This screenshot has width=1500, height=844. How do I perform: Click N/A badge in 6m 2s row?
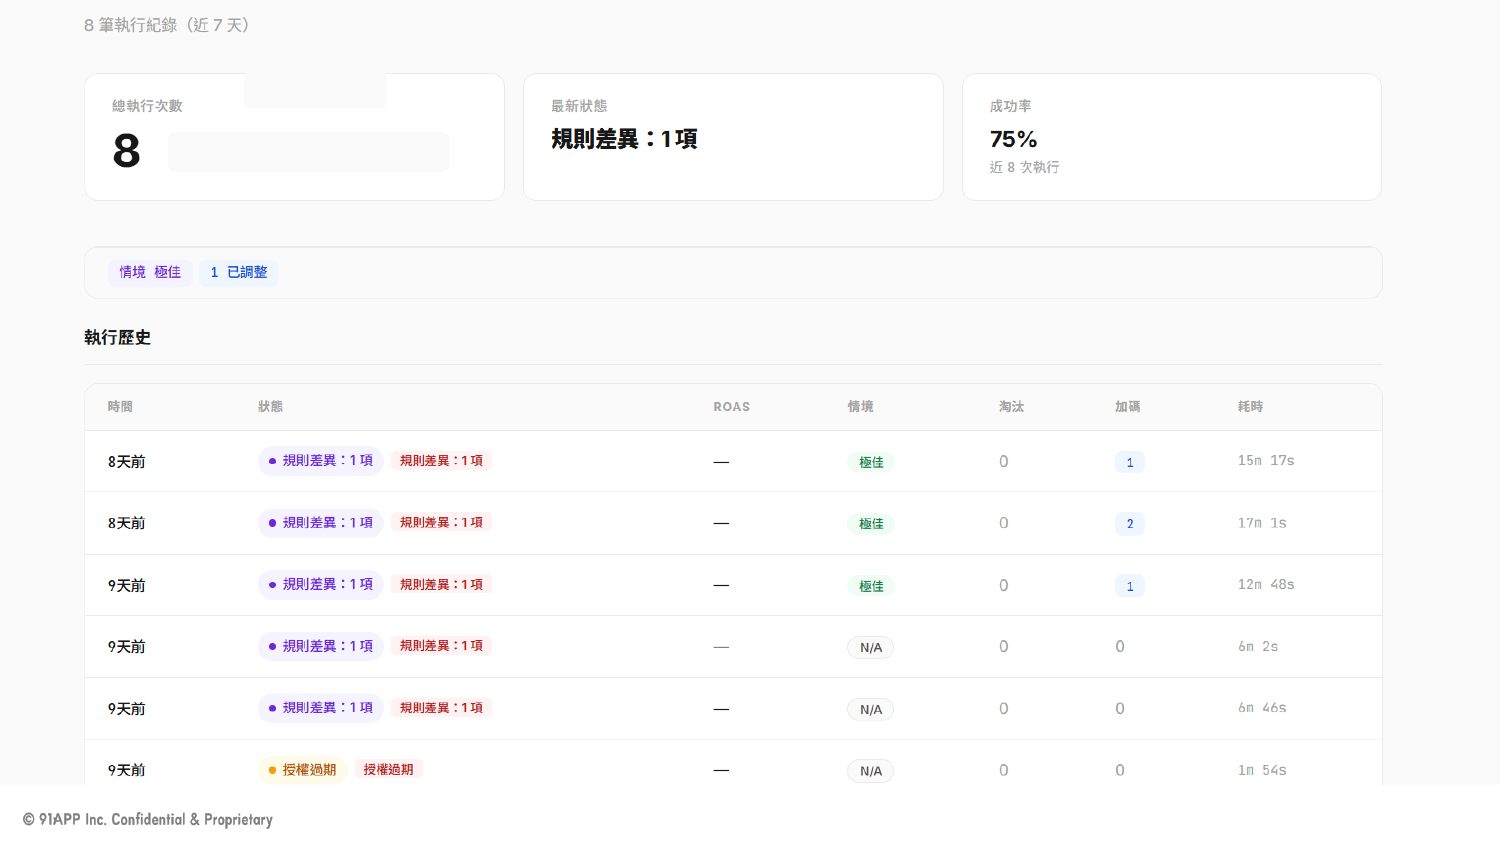[x=871, y=648]
